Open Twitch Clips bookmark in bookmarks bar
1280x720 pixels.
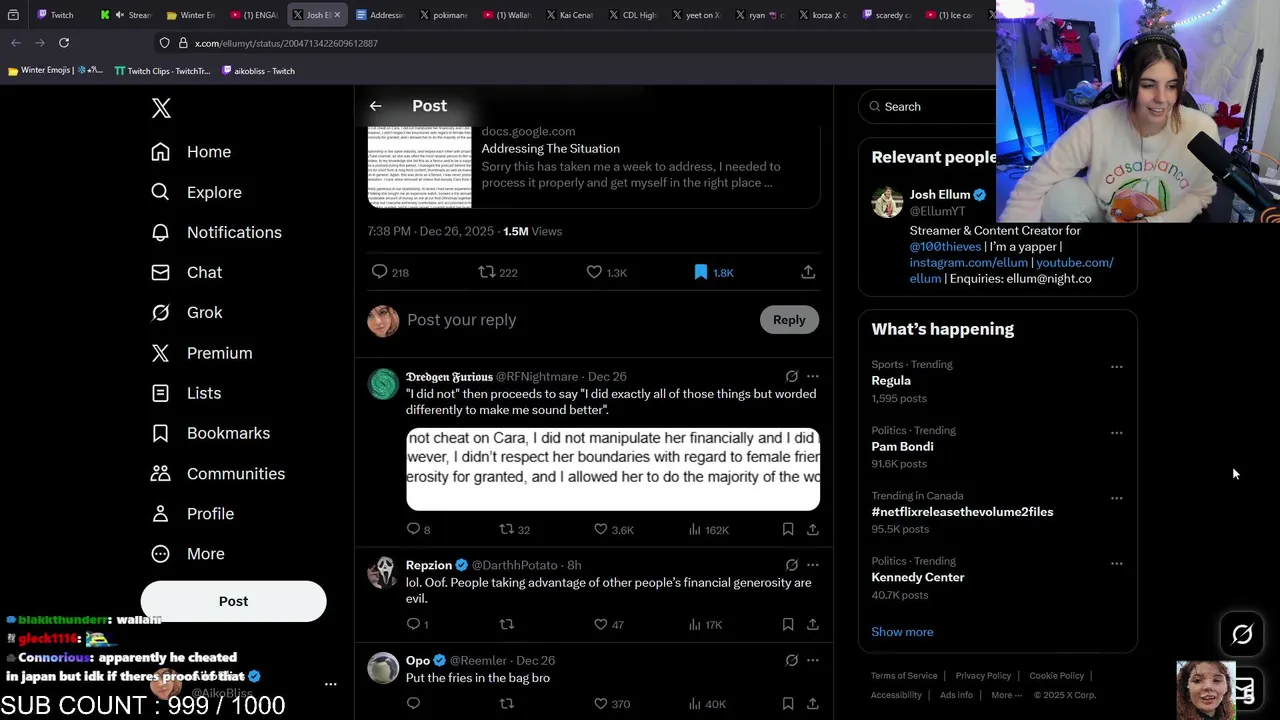point(162,71)
